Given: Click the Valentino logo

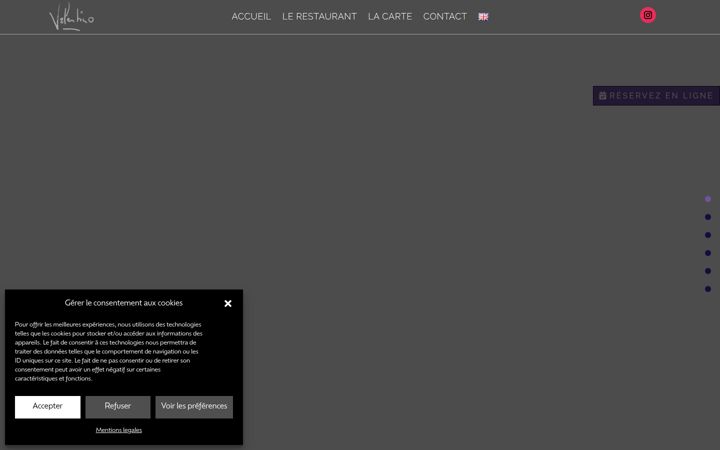Looking at the screenshot, I should tap(72, 17).
